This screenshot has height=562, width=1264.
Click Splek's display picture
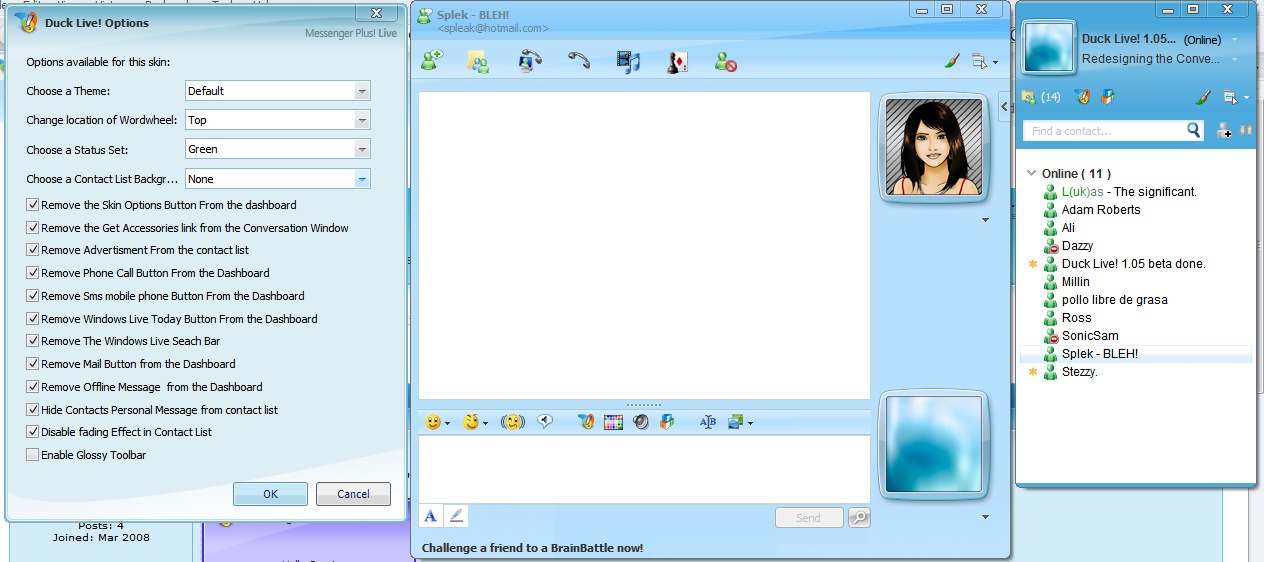934,148
